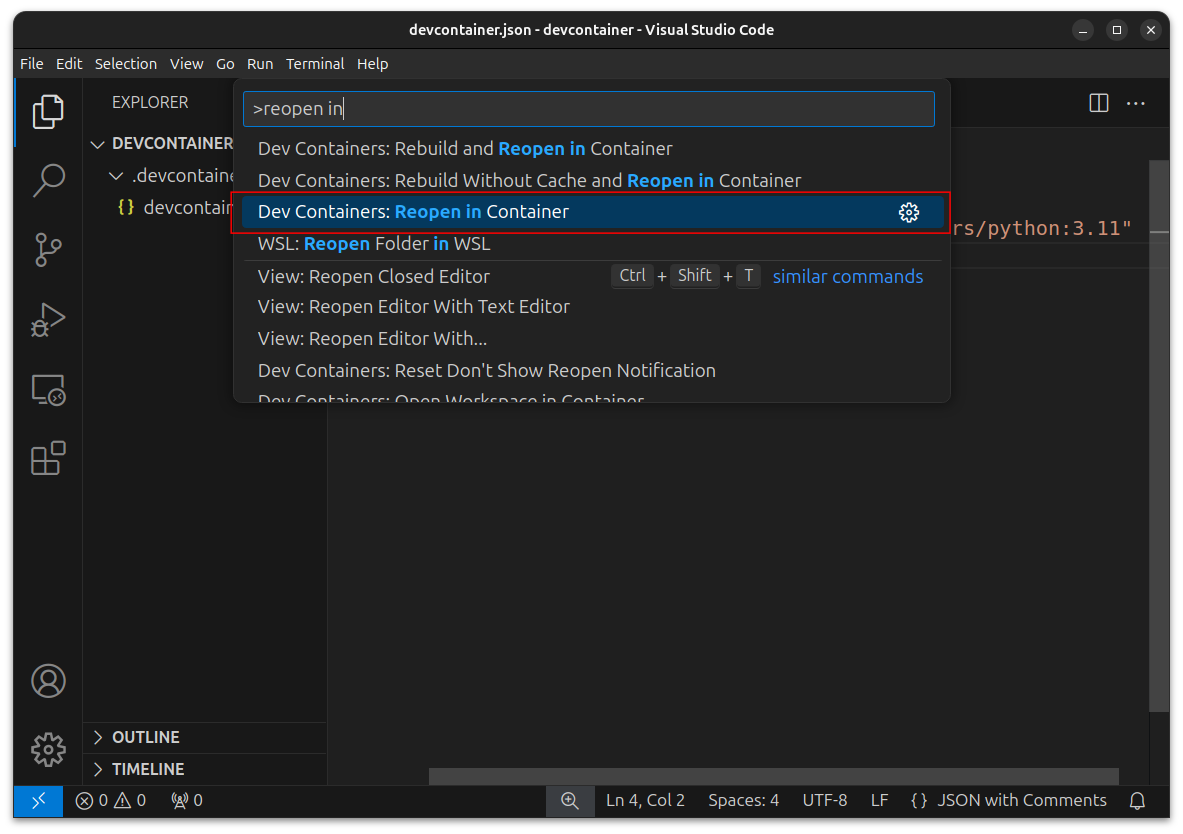Click the forwarded ports indicator in status bar
This screenshot has height=834, width=1183.
click(x=186, y=801)
